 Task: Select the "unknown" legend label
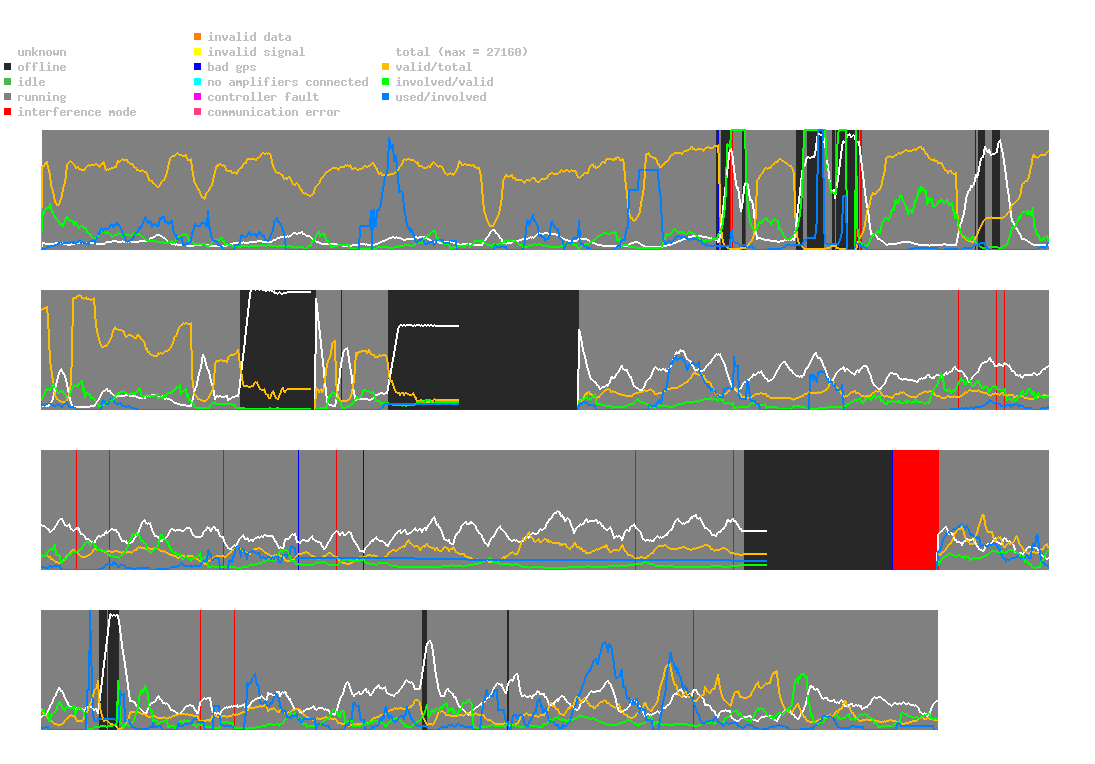click(x=42, y=52)
